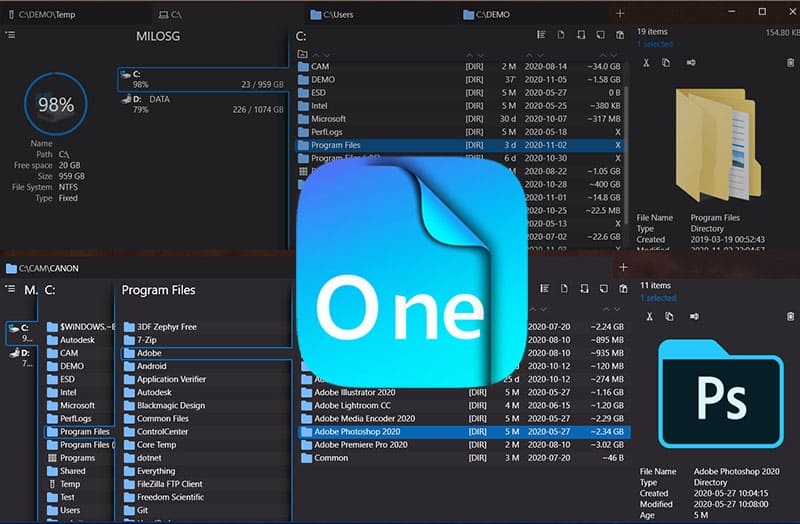Click the 98% disk usage circle
Image resolution: width=800 pixels, height=524 pixels.
[x=56, y=104]
